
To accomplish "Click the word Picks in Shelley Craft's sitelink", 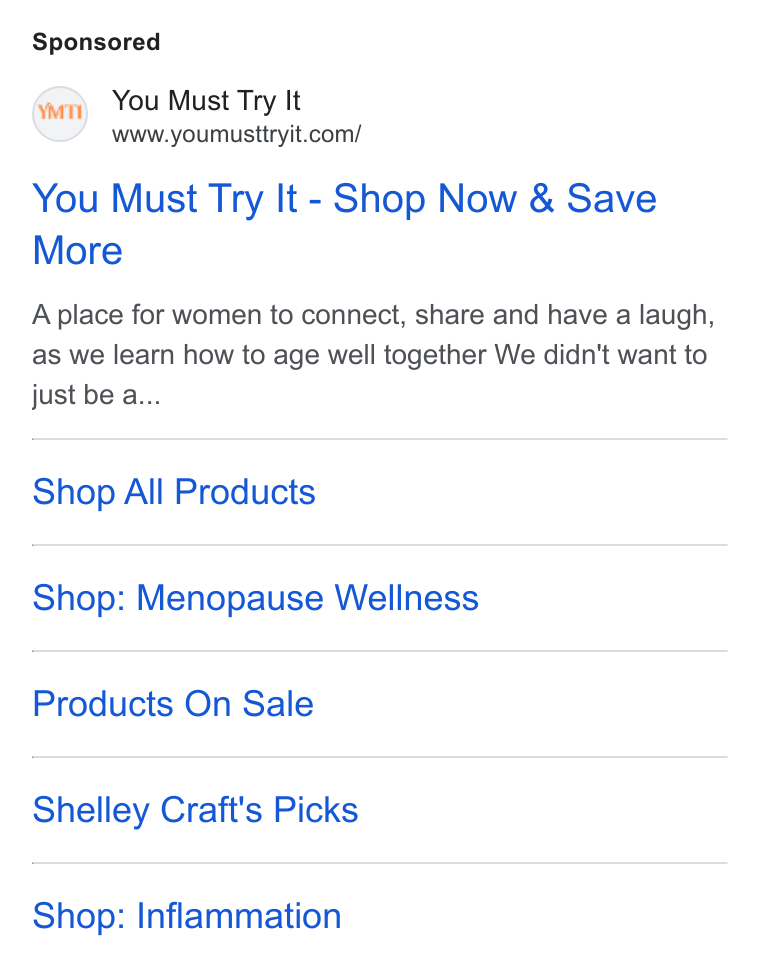I will [316, 810].
